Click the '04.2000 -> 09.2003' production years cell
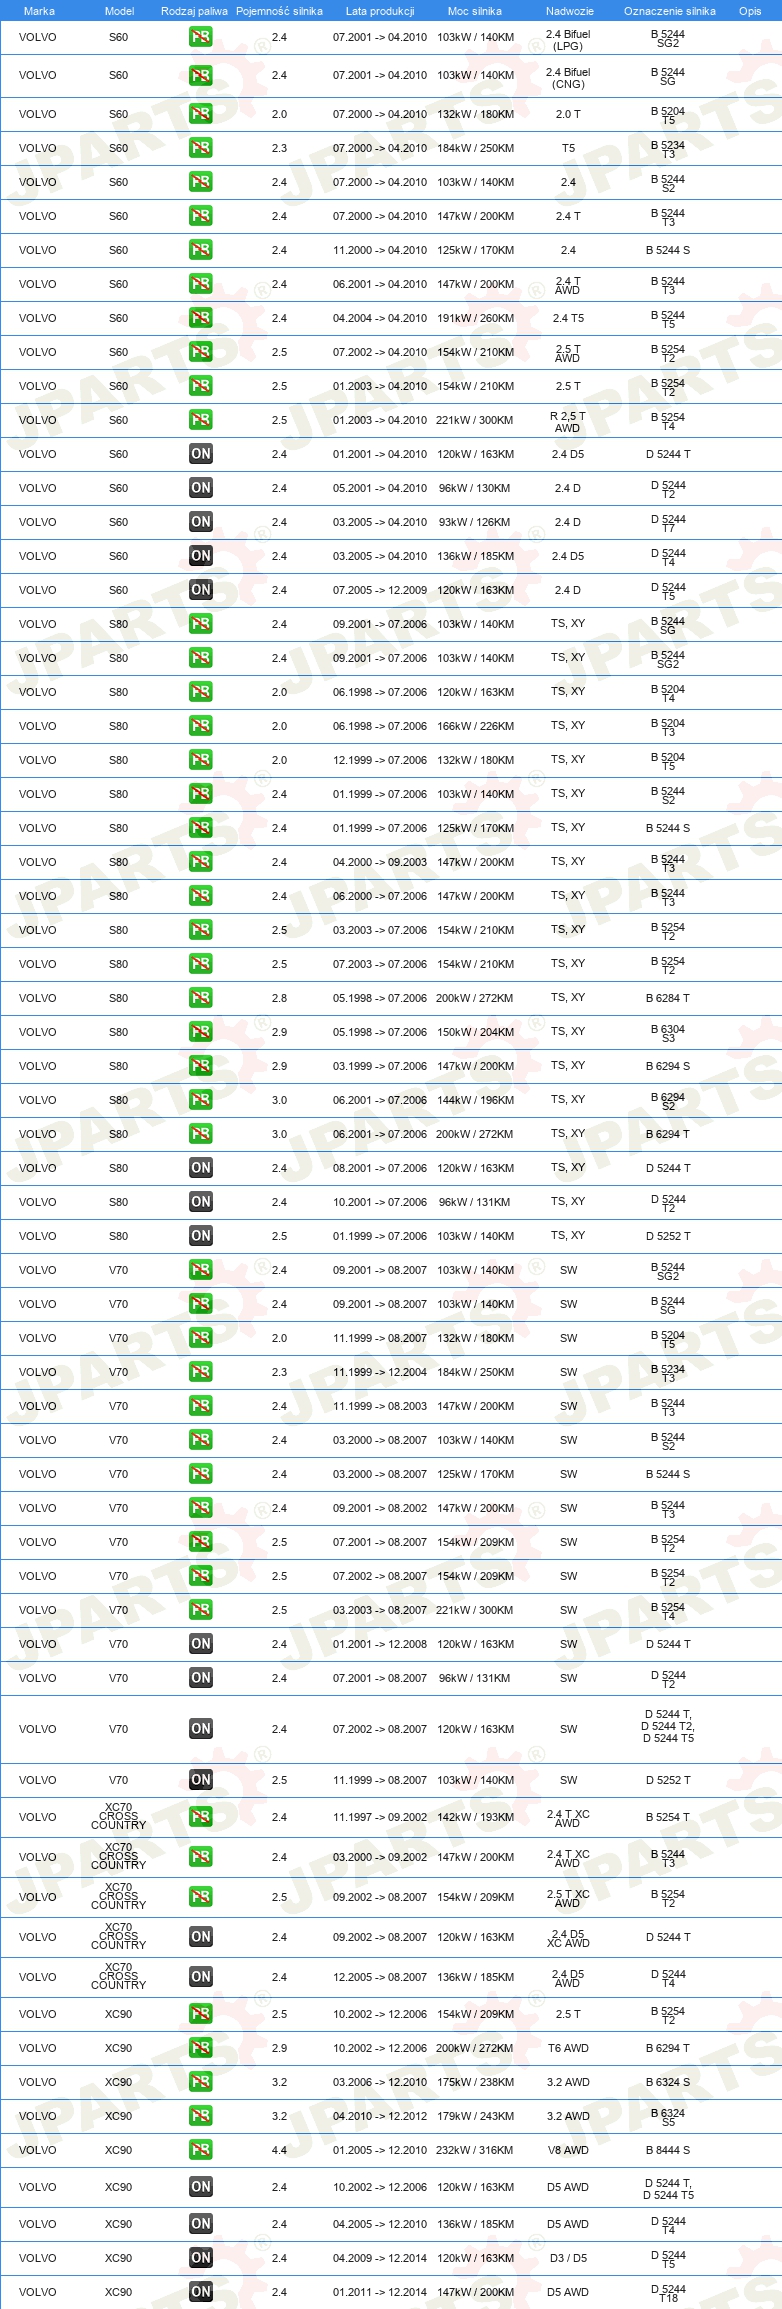This screenshot has height=2309, width=782. 380,862
